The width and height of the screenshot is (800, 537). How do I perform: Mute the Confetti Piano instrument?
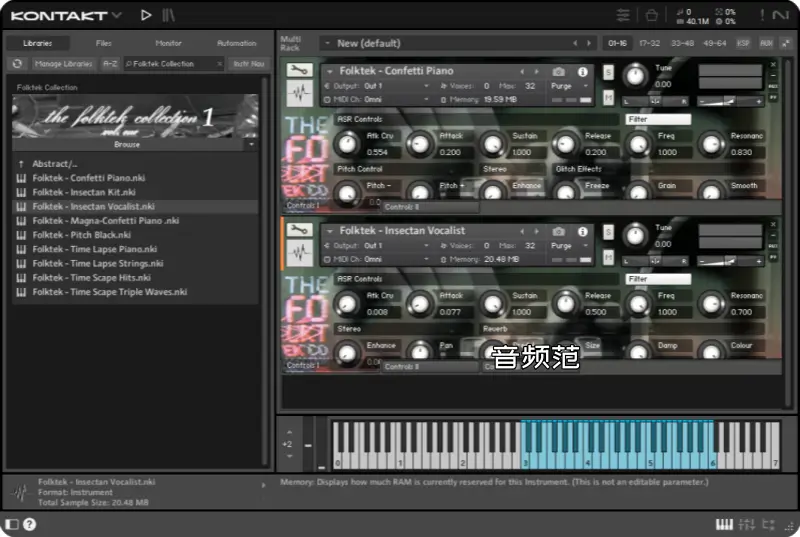coord(608,97)
